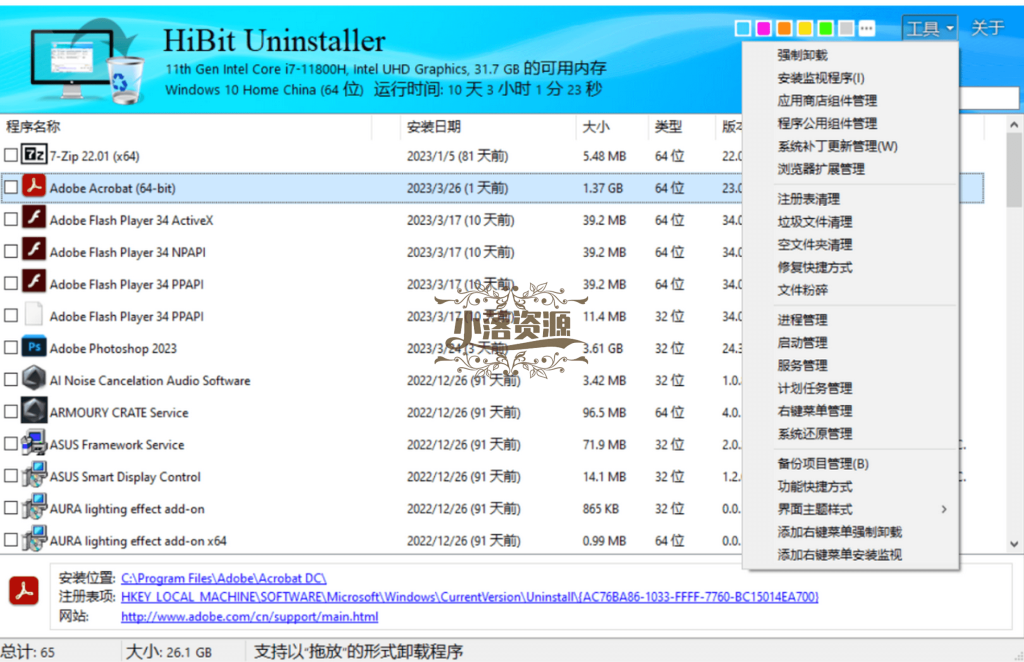Viewport: 1024px width, 662px height.
Task: Check the Adobe Photoshop 2023 checkbox
Action: 10,347
